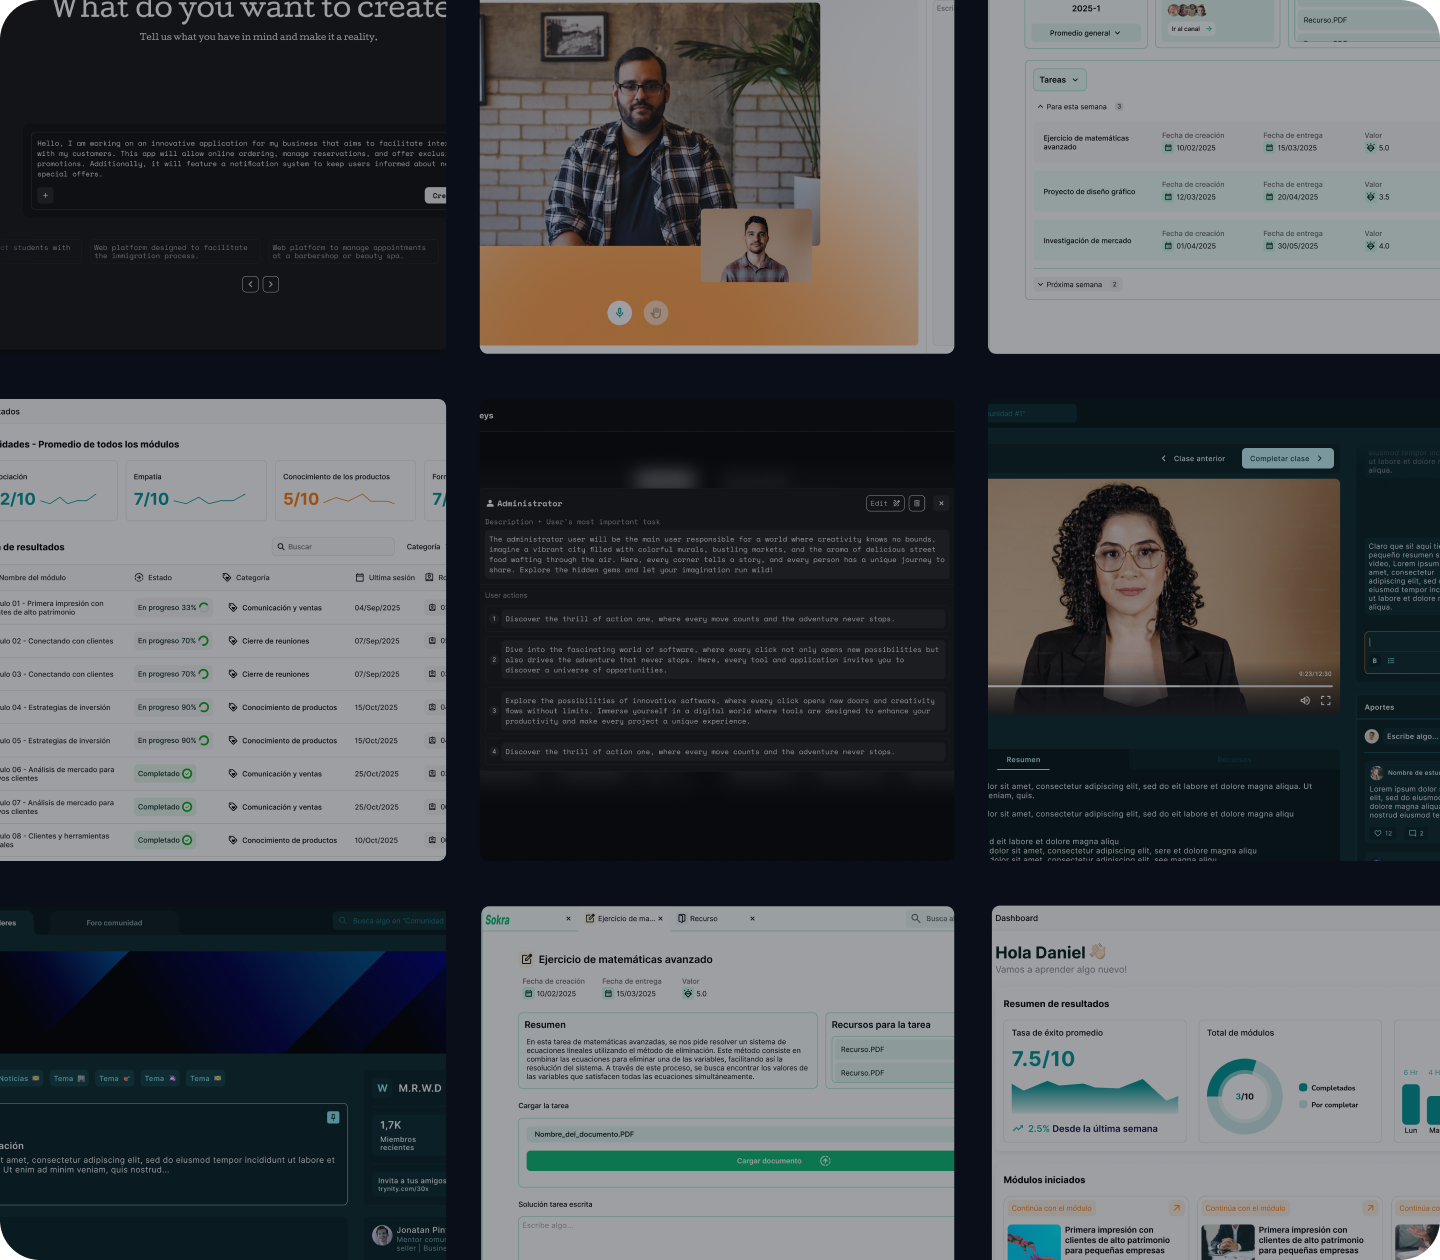Click the Buscar search field in results
Screen dimensions: 1440x1260
(x=335, y=547)
